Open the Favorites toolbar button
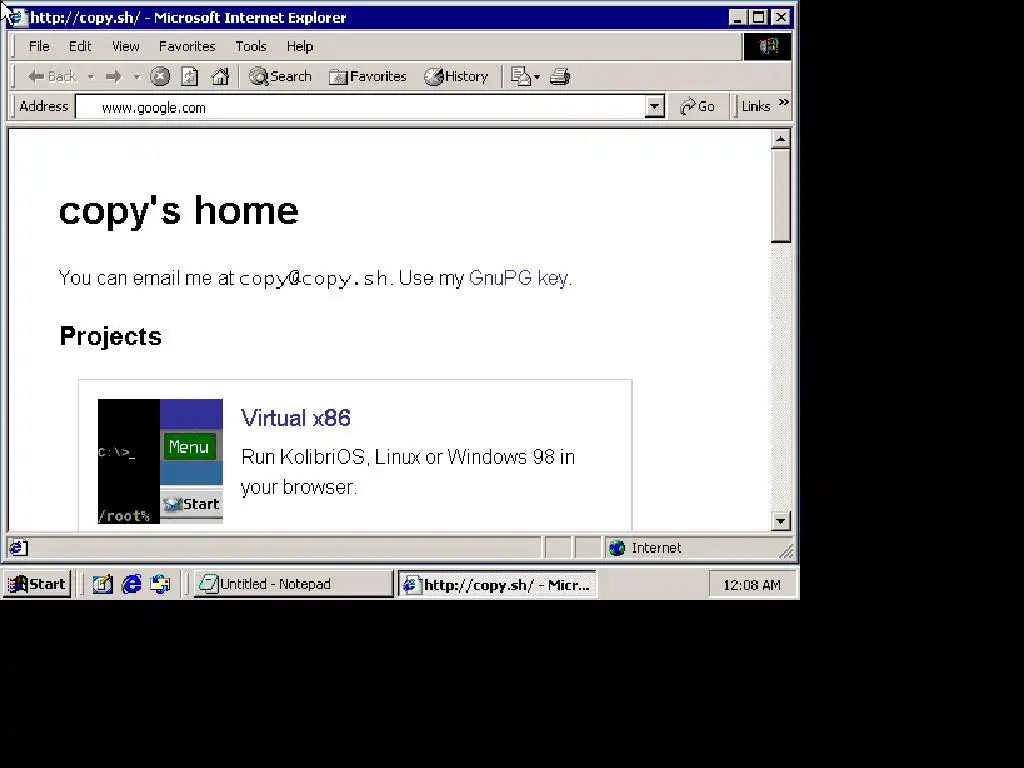This screenshot has width=1024, height=768. 367,76
